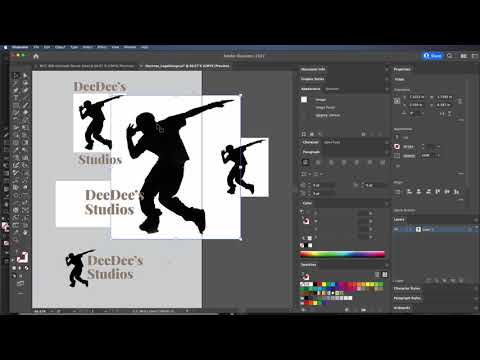The height and width of the screenshot is (360, 480).
Task: Open the File menu
Action: pyautogui.click(x=36, y=47)
